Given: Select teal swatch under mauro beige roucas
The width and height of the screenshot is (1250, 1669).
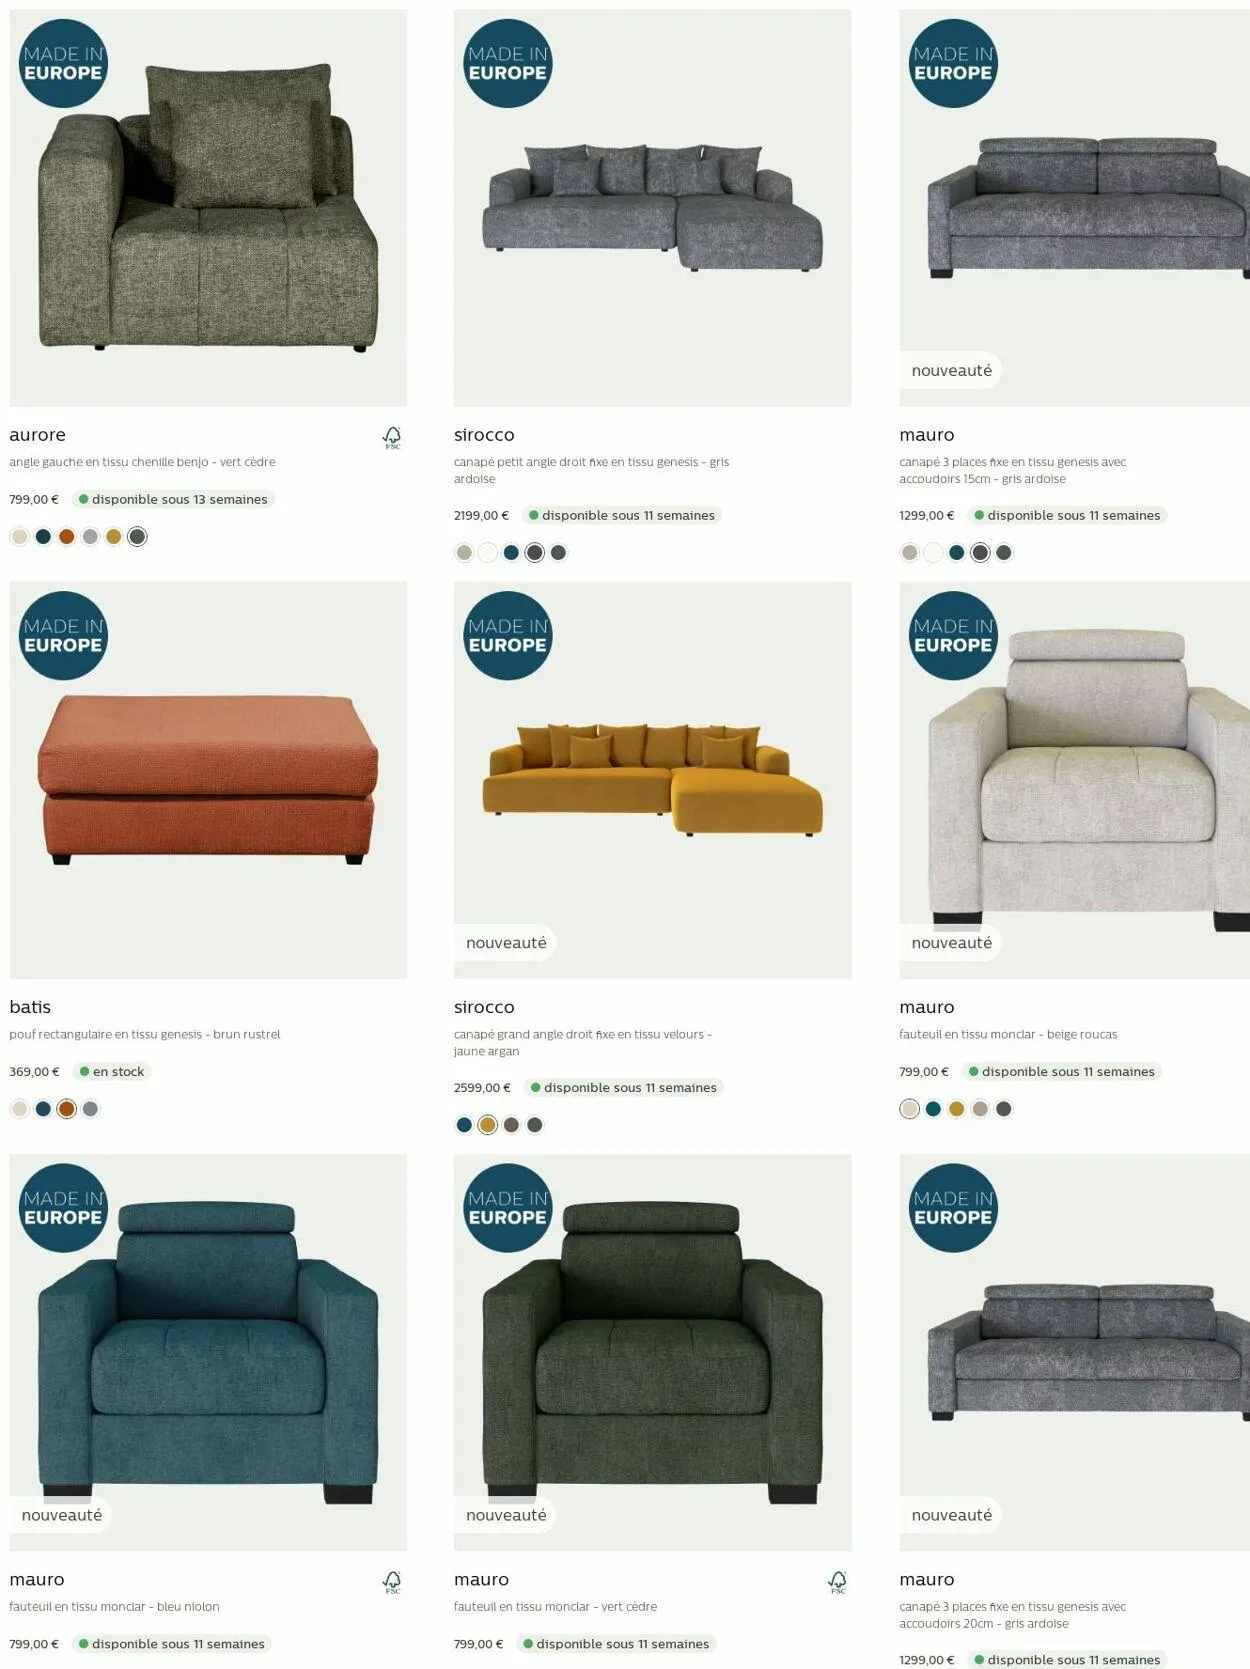Looking at the screenshot, I should coord(933,1109).
